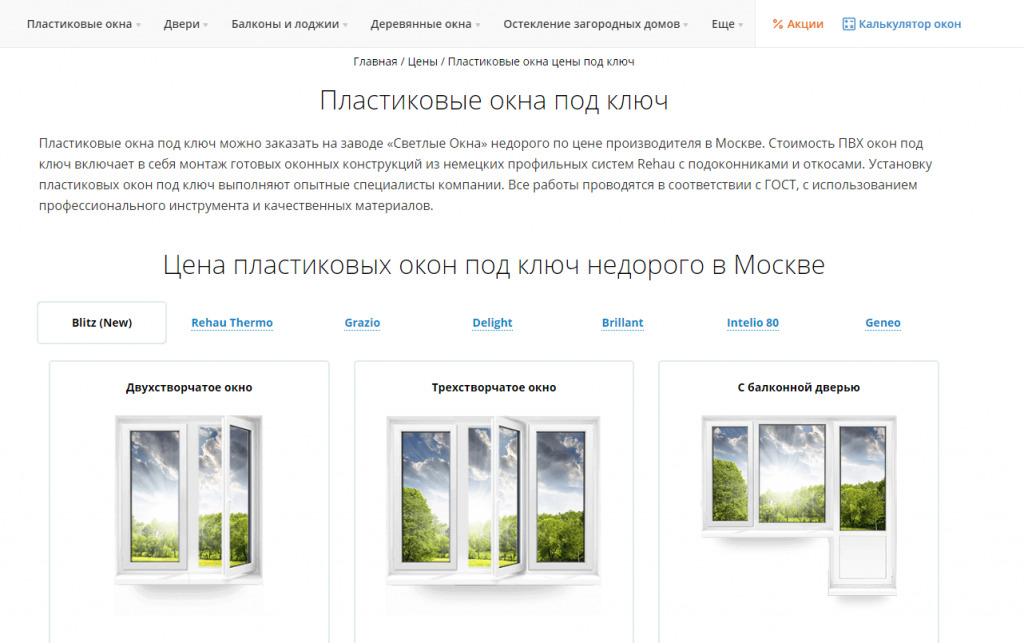Image resolution: width=1024 pixels, height=643 pixels.
Task: Open the Деревянные окна menu
Action: [x=425, y=22]
